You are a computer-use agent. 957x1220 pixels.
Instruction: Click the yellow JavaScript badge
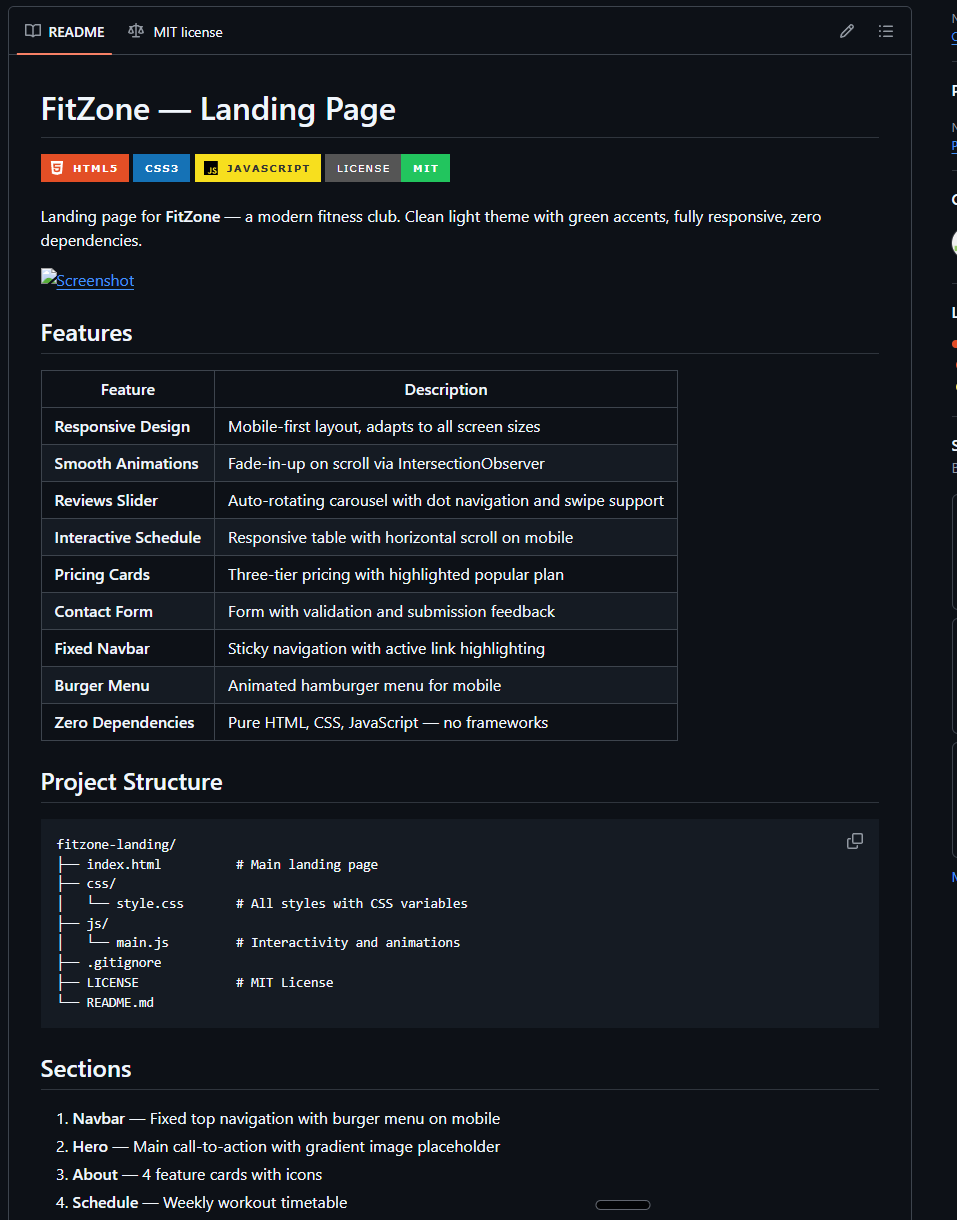tap(257, 168)
